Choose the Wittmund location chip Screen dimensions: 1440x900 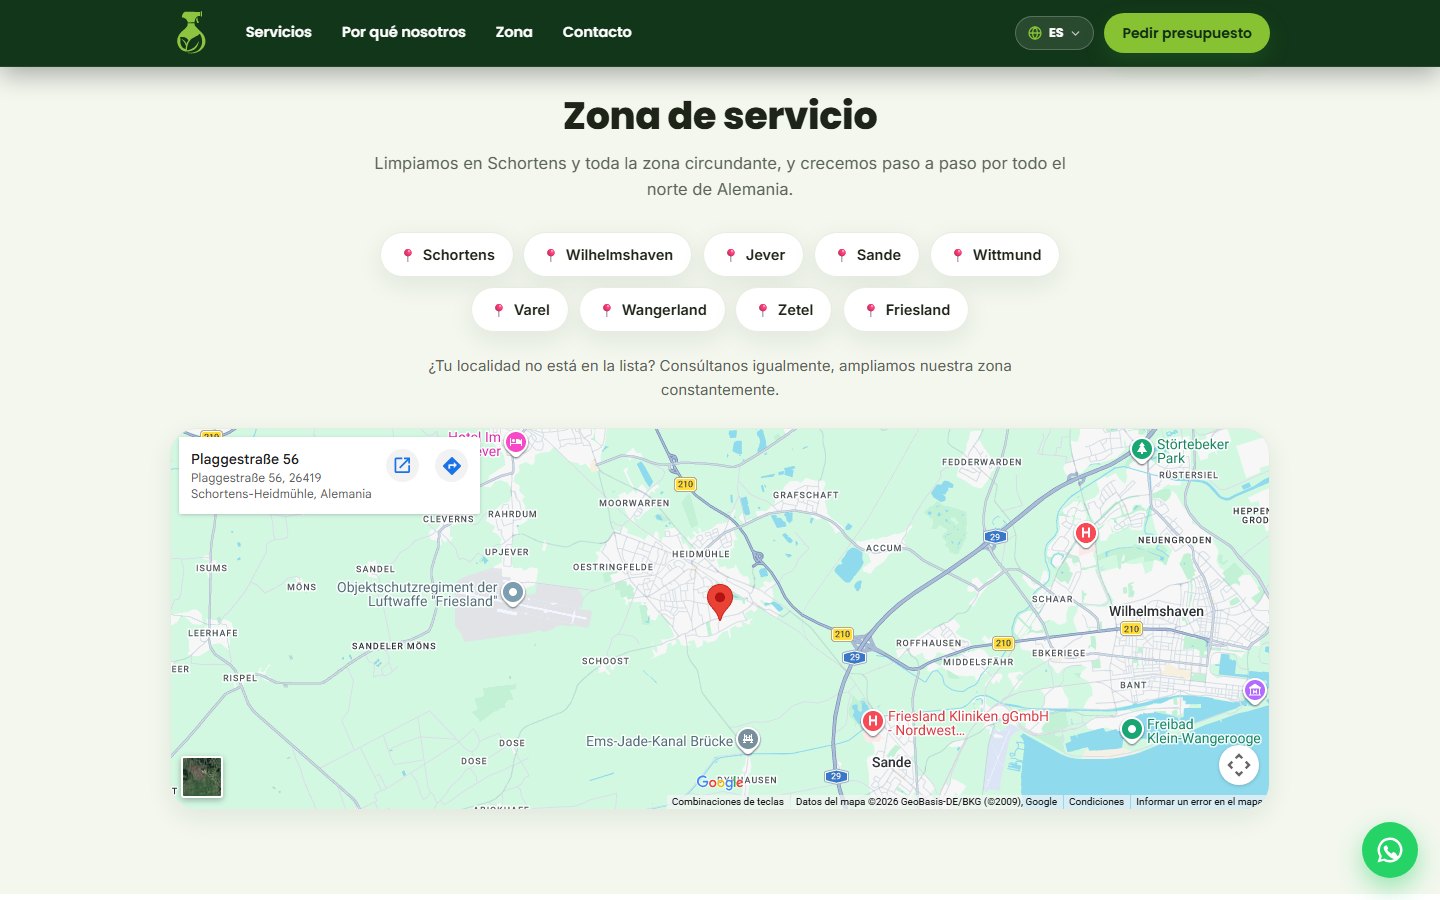(x=995, y=255)
